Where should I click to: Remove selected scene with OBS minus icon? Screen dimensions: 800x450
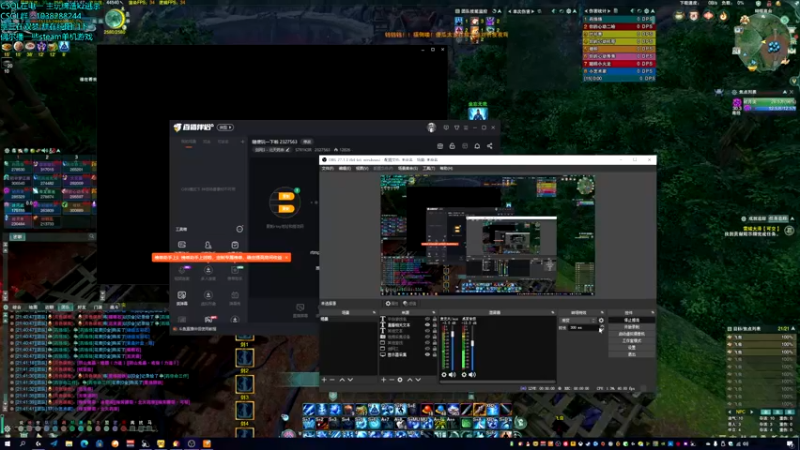332,380
